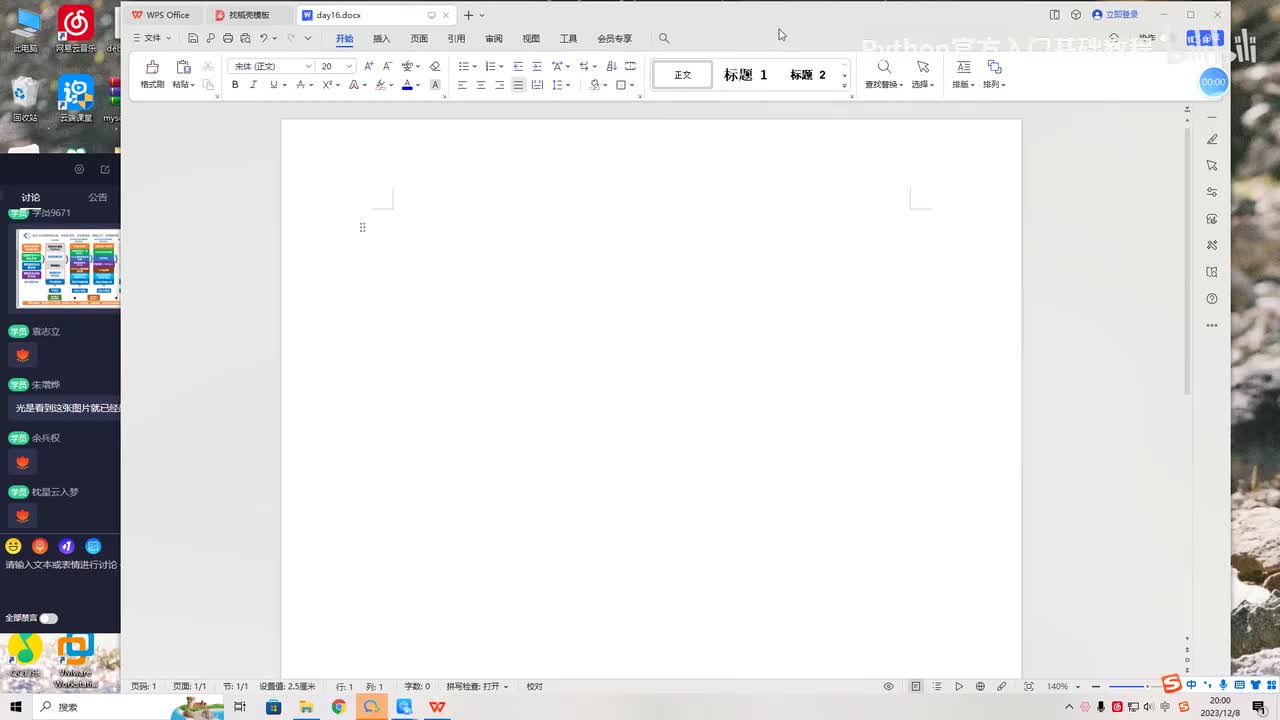The image size is (1280, 720).
Task: Switch to outline view icon
Action: pyautogui.click(x=937, y=686)
